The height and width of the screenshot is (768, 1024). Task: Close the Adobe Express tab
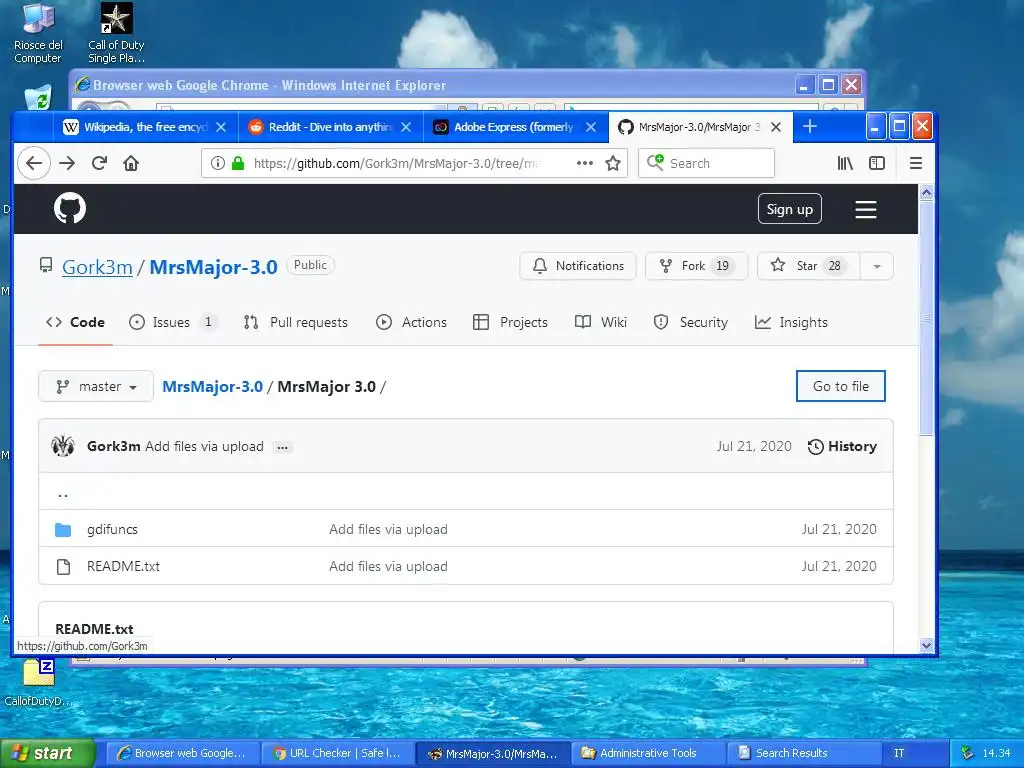591,127
